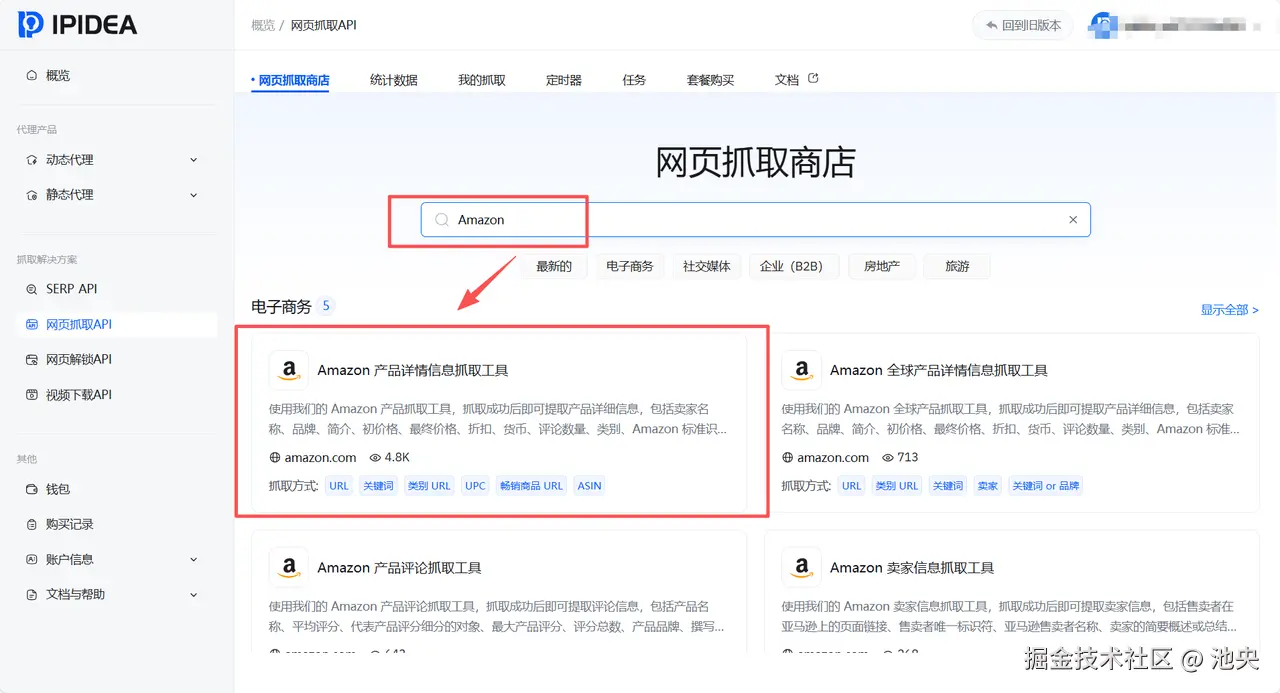Click the 文档与帮助 icon
The height and width of the screenshot is (693, 1280).
coord(32,594)
